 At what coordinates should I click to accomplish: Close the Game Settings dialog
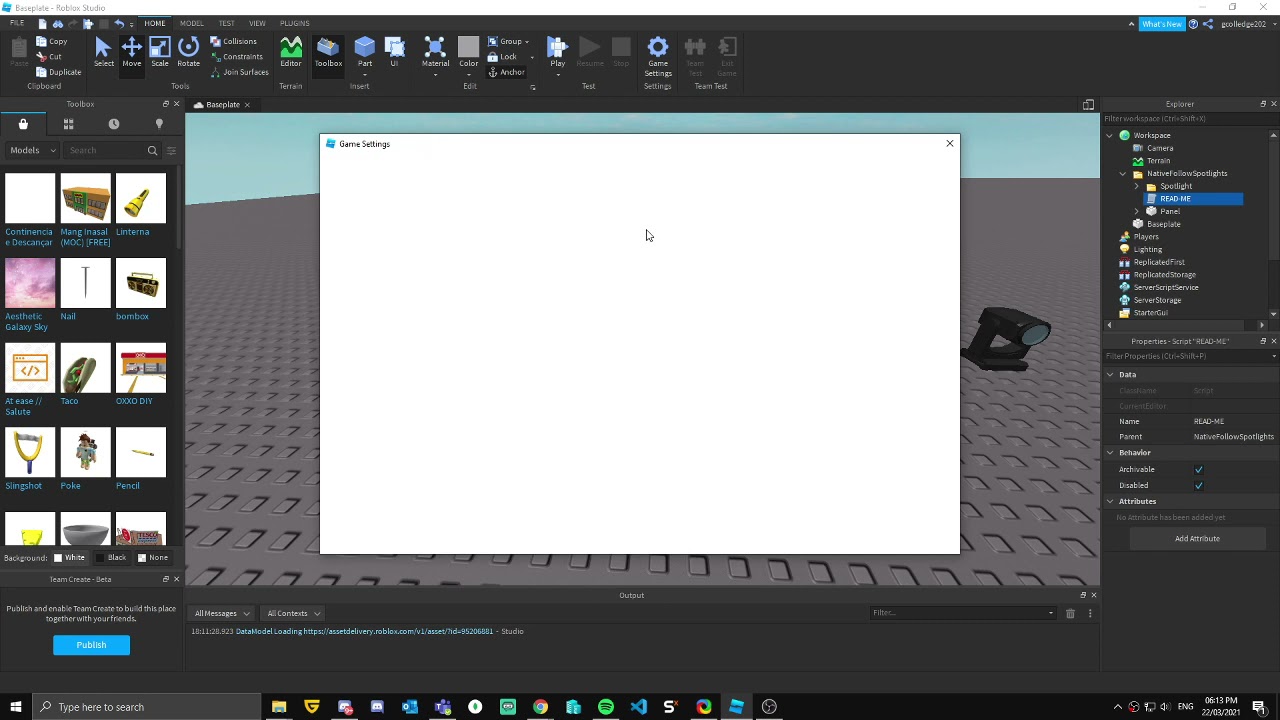coord(950,144)
